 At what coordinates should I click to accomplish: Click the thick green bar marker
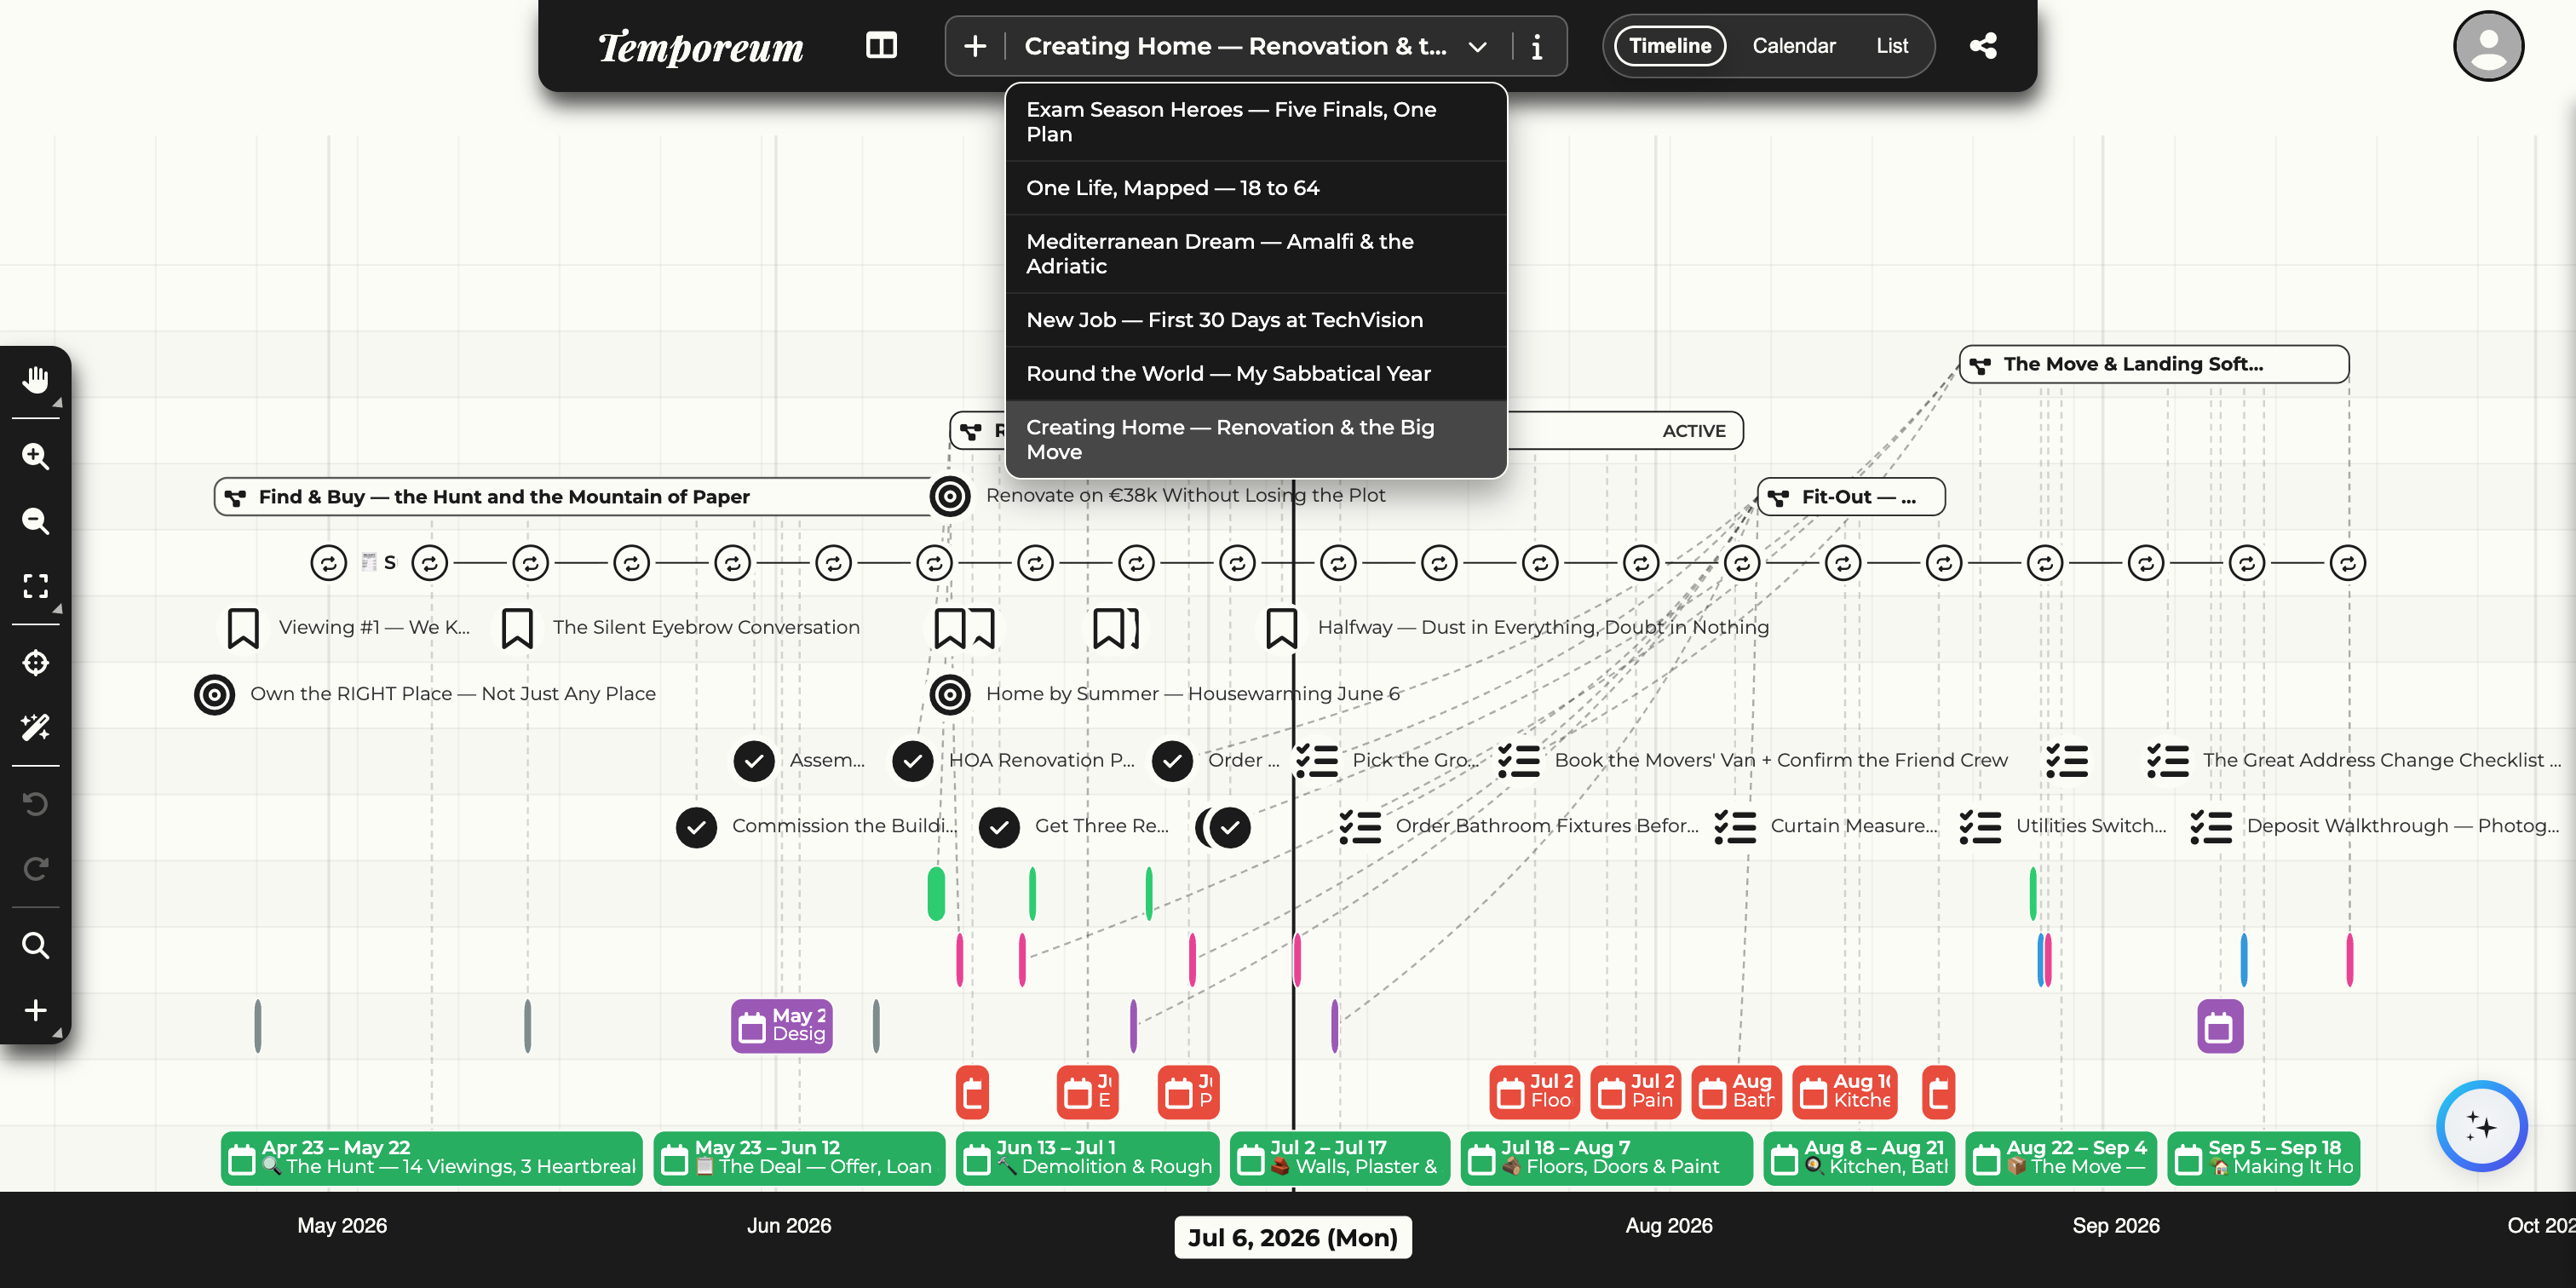click(936, 893)
